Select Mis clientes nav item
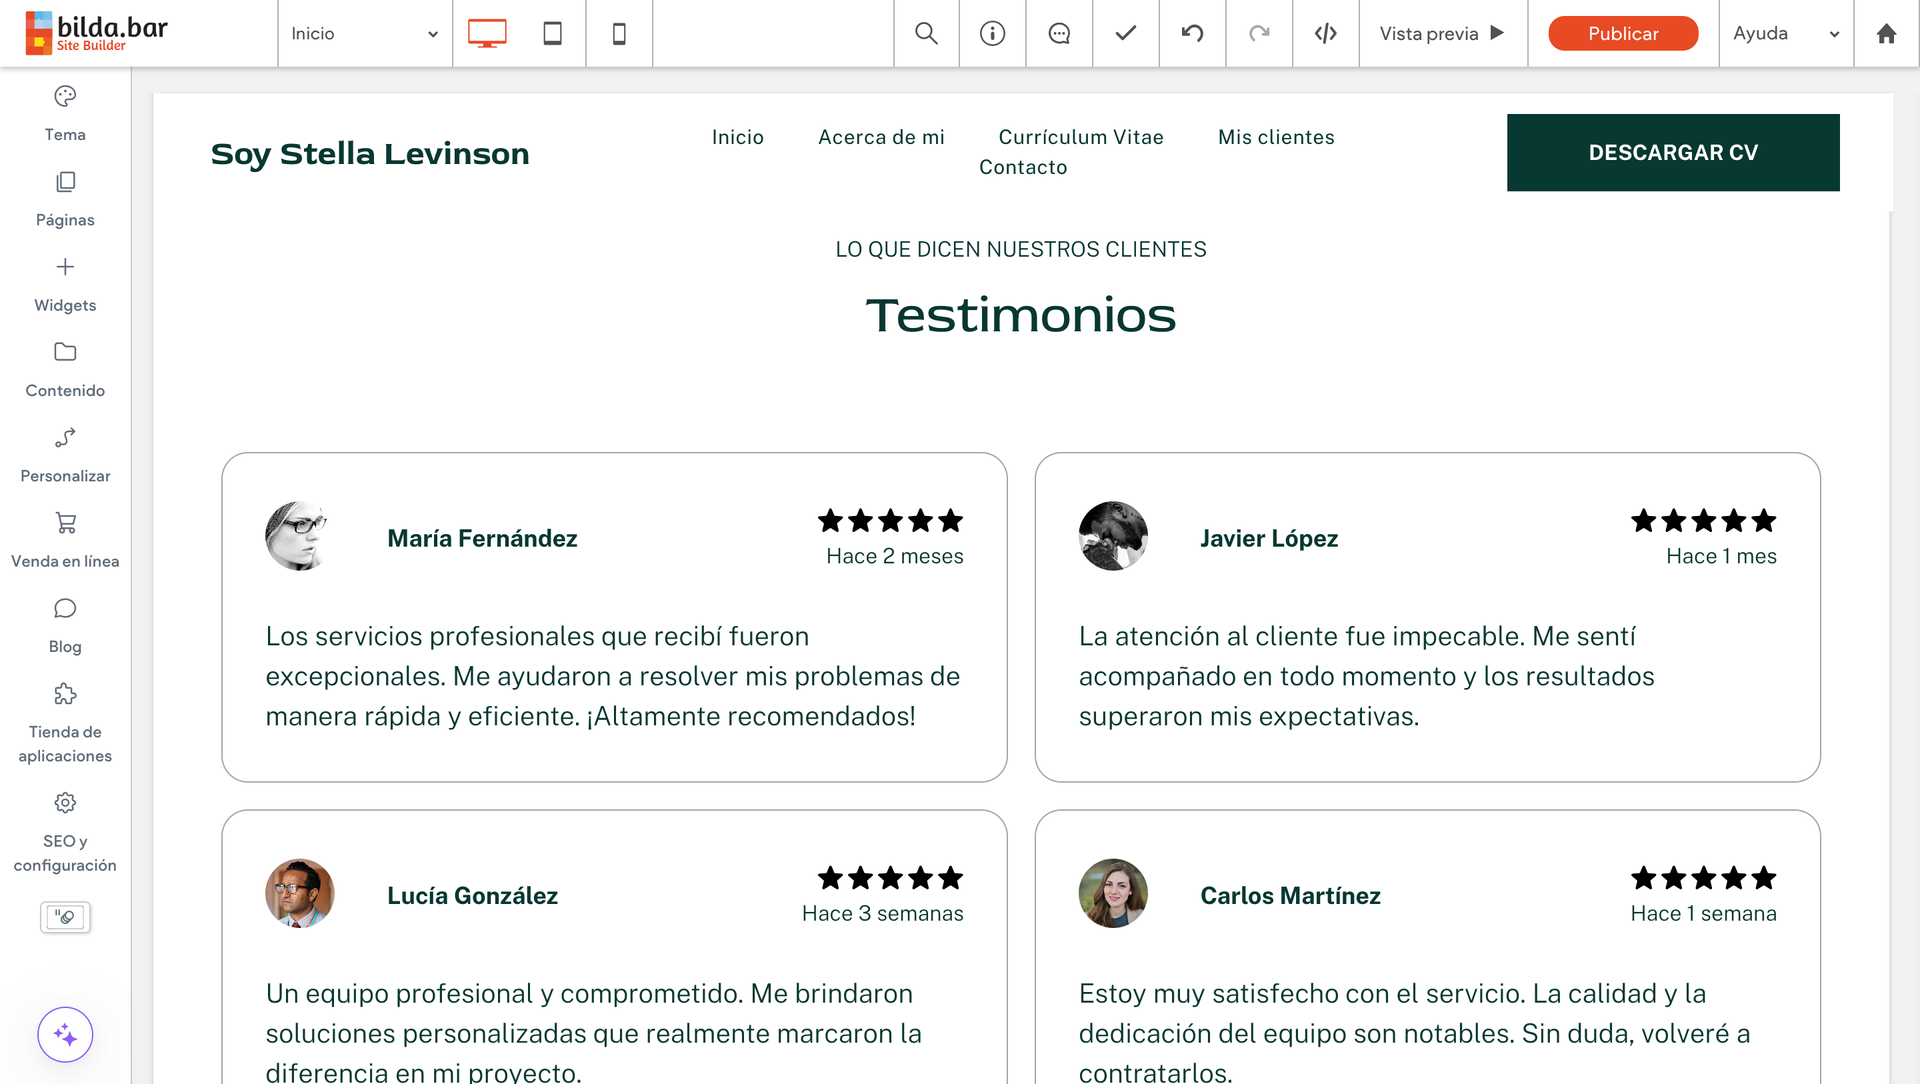 pos(1276,137)
